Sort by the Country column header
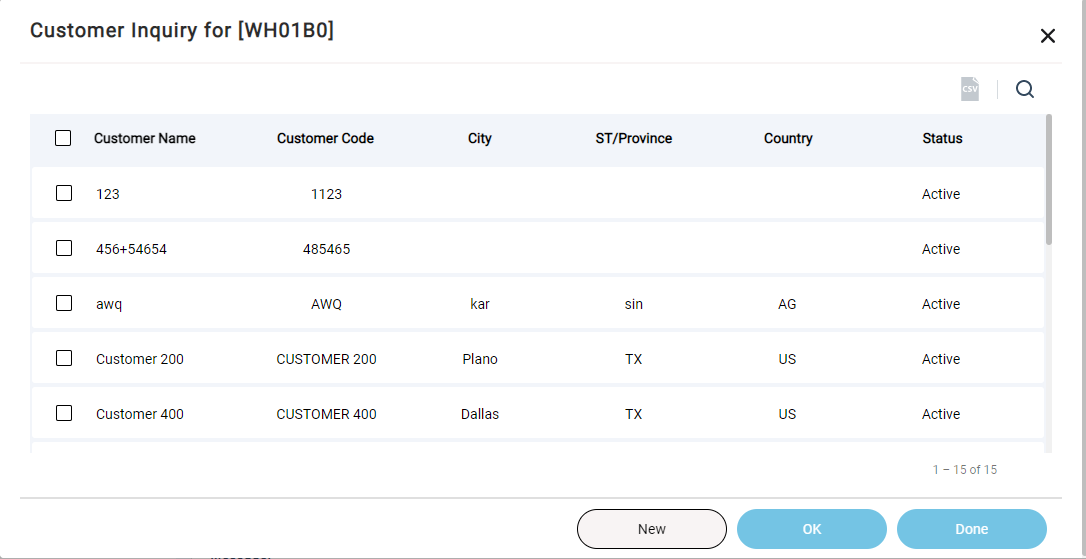The width and height of the screenshot is (1086, 559). [x=788, y=139]
